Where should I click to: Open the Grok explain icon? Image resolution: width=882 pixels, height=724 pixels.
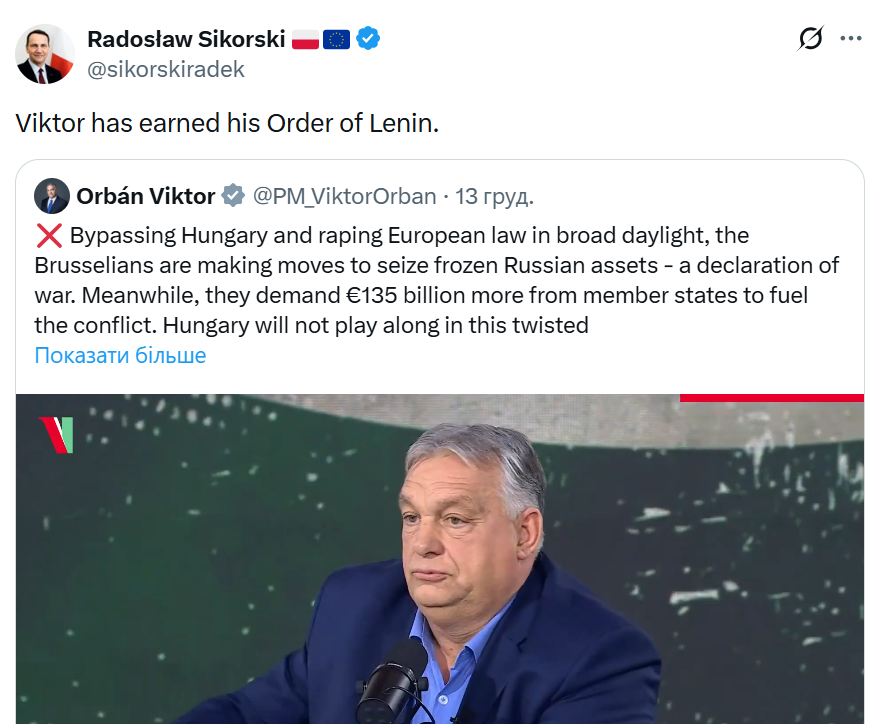point(810,39)
